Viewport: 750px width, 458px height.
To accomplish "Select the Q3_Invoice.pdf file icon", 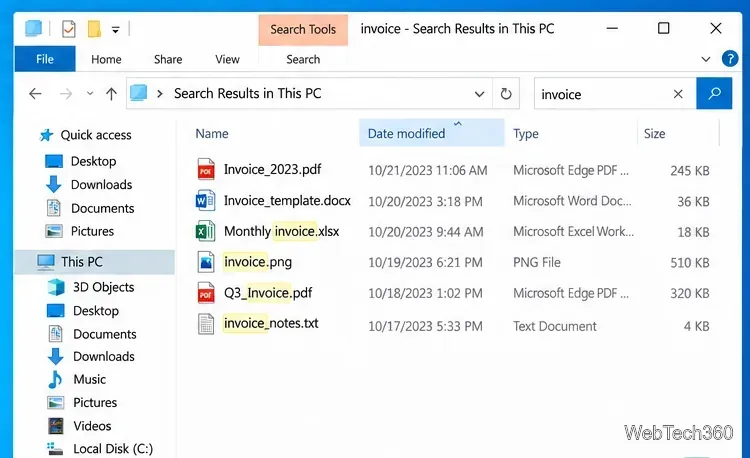I will 206,293.
